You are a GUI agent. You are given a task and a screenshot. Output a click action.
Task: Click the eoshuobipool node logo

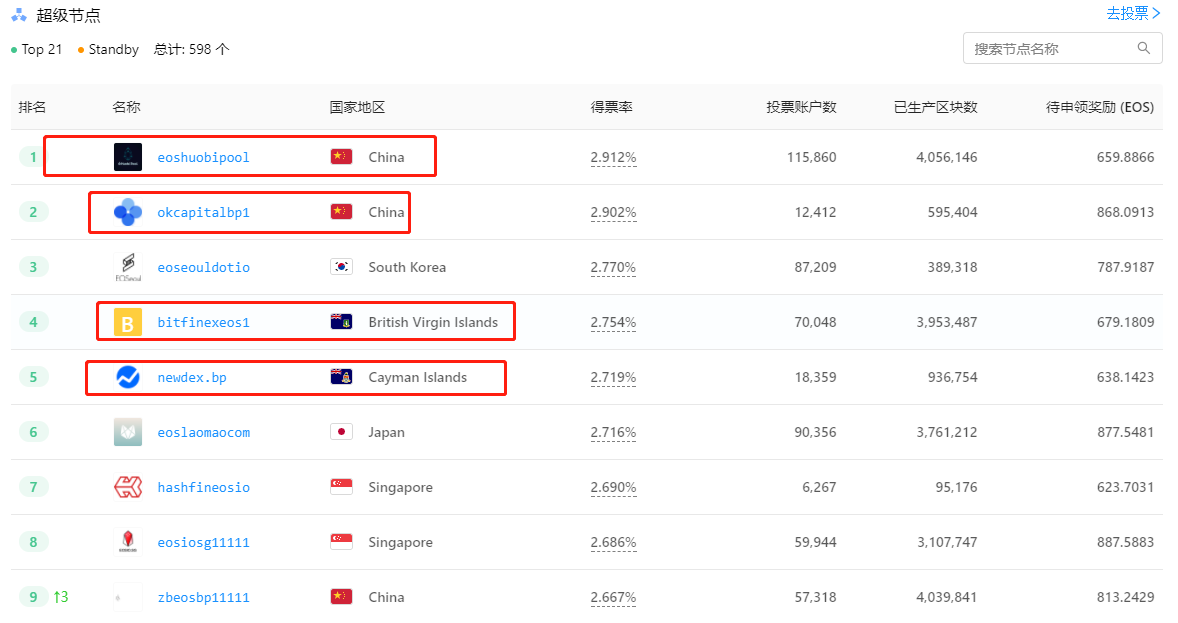[128, 157]
